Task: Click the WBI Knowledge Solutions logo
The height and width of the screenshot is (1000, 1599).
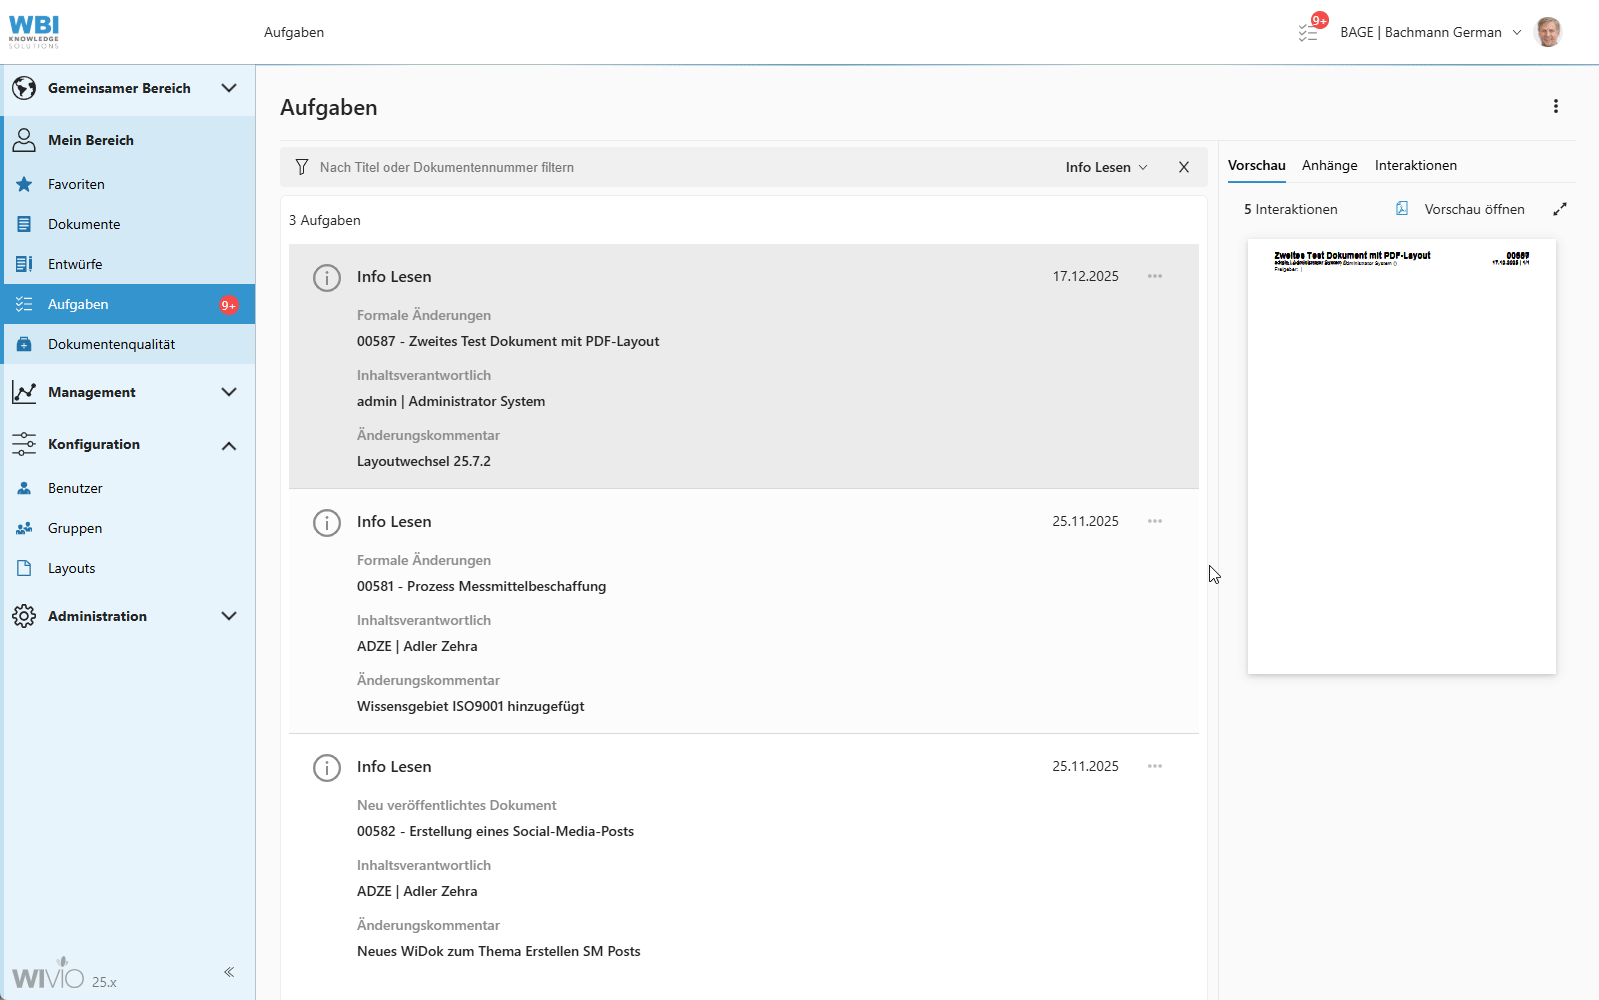Action: tap(34, 32)
